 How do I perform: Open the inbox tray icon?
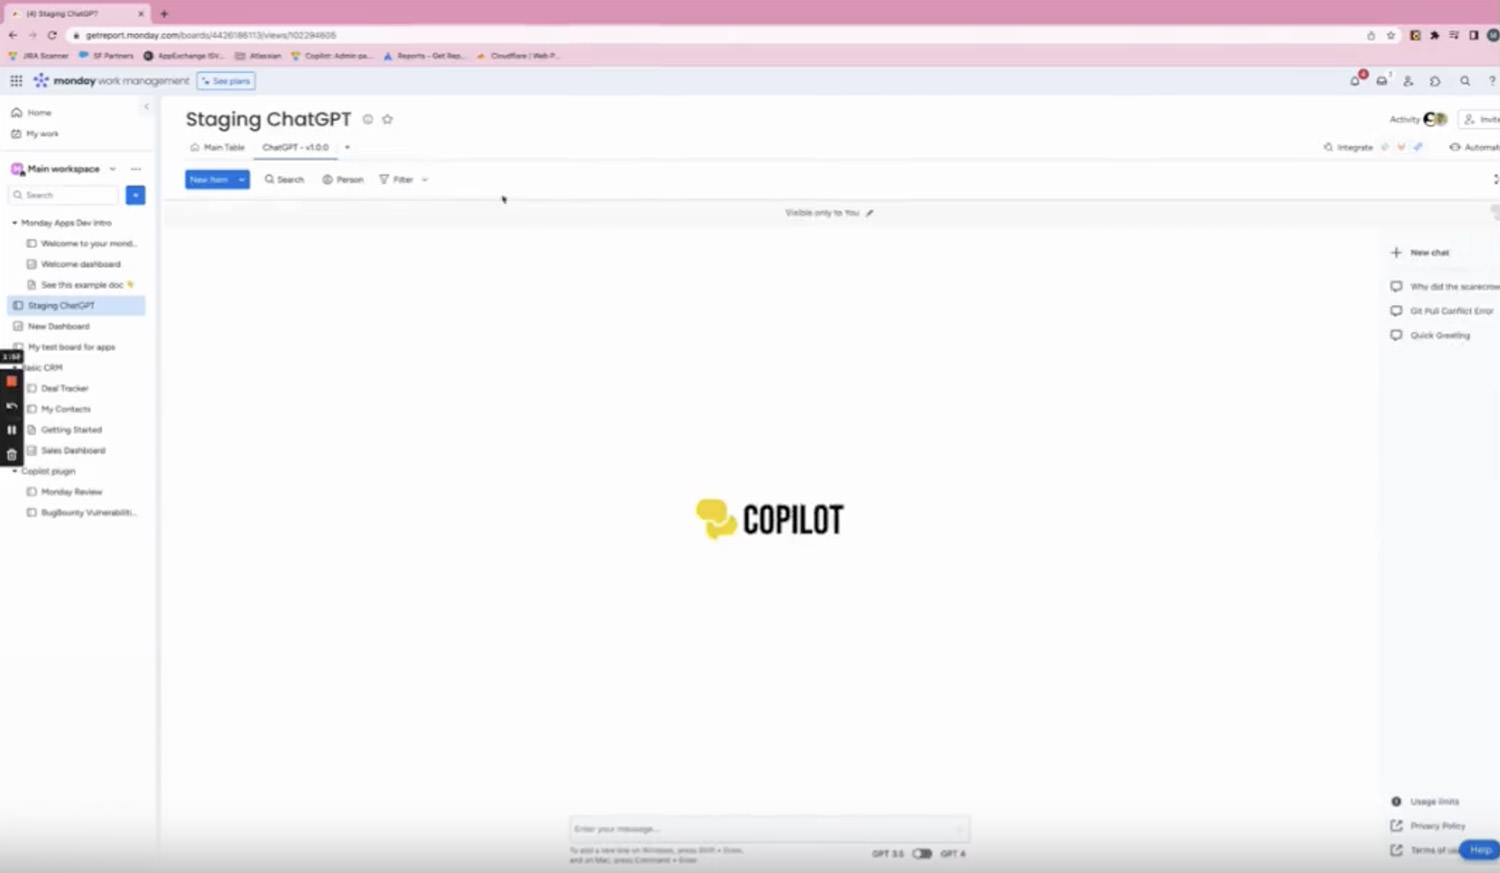(1382, 81)
